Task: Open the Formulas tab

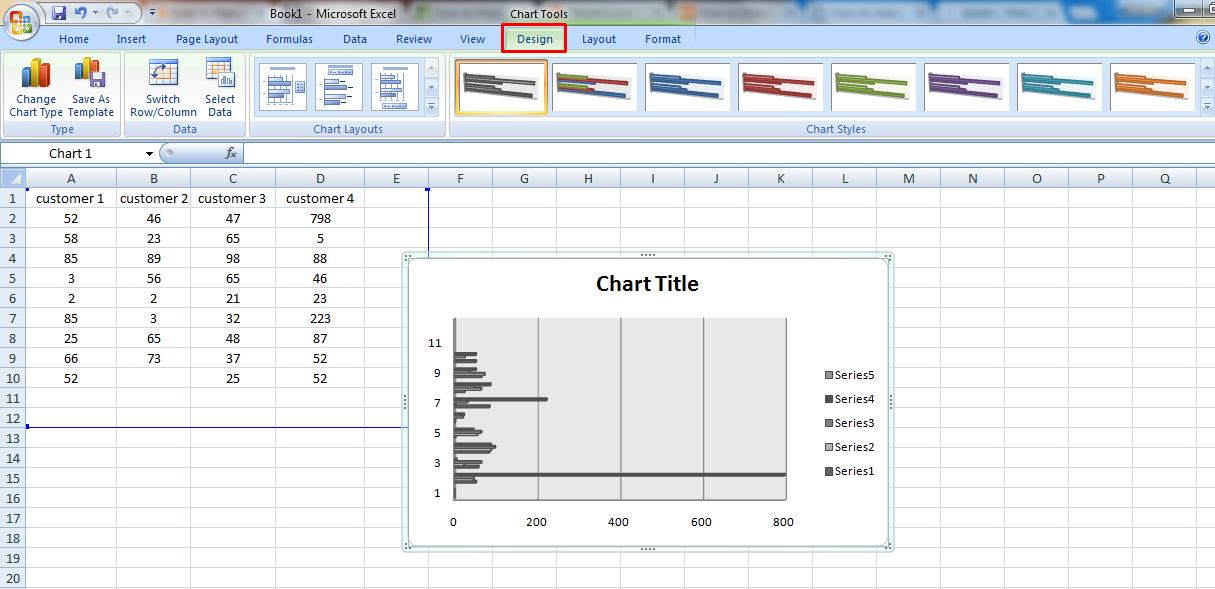Action: [x=289, y=39]
